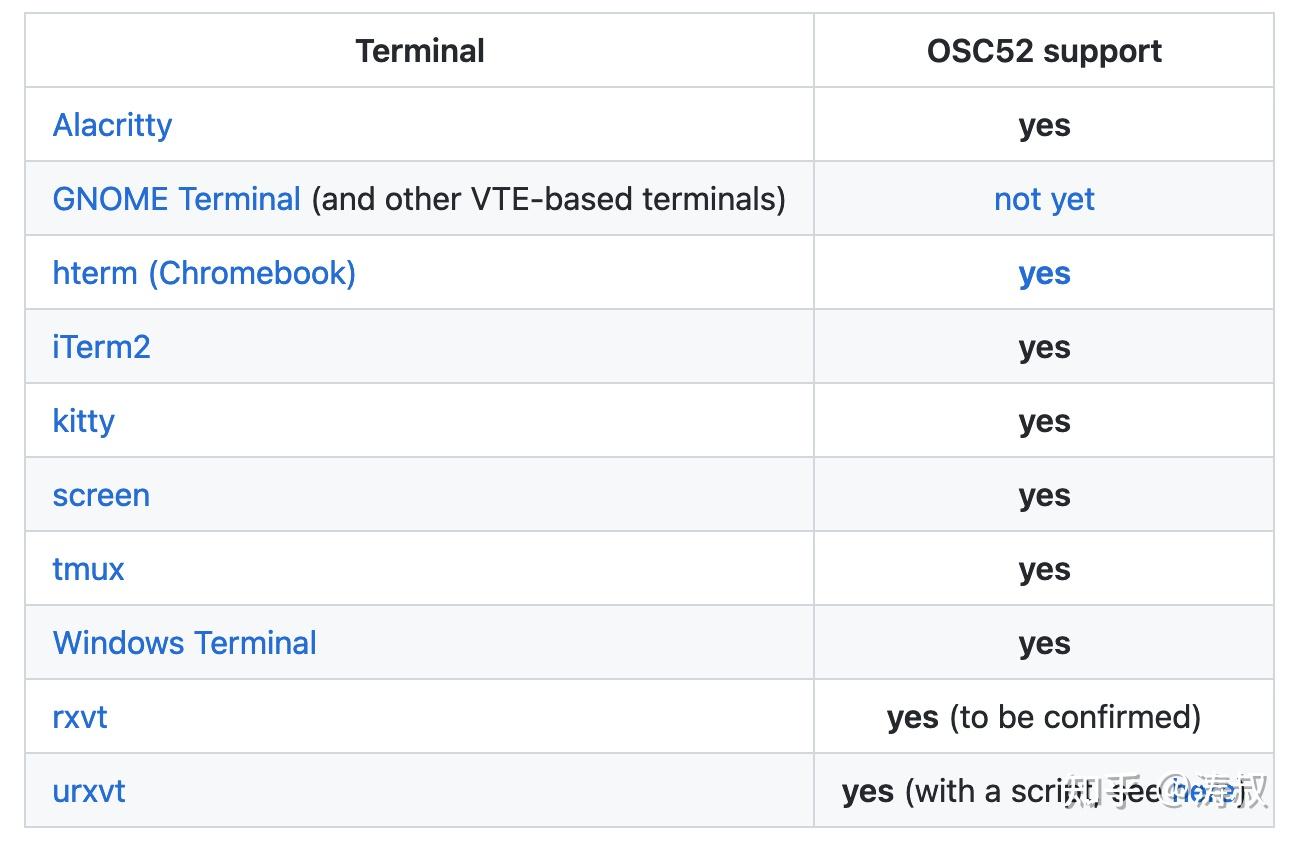Click "(to be confirmed)" text in rxvt row

(1074, 717)
